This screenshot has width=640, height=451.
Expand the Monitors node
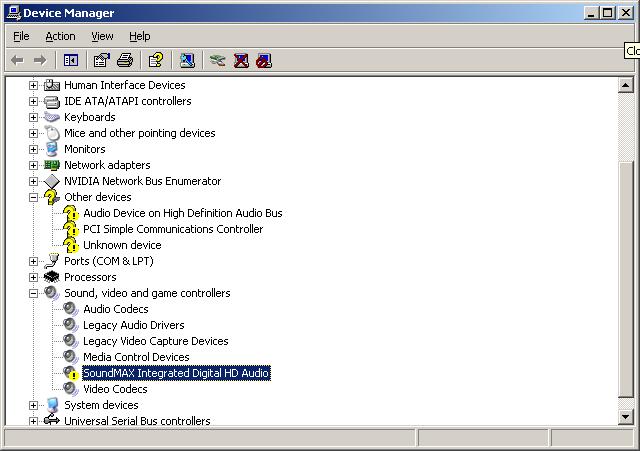33,149
